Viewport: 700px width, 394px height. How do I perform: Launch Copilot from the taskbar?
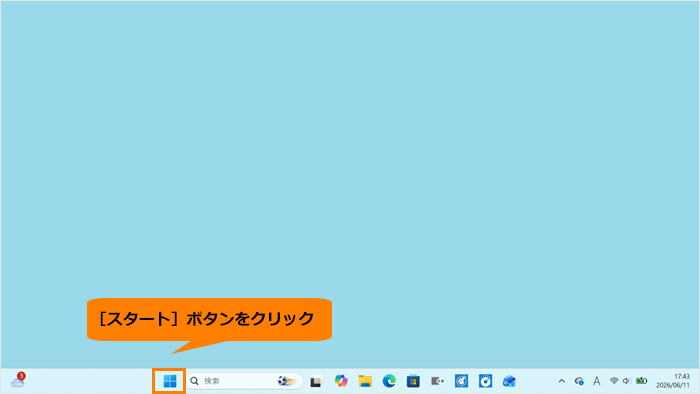coord(341,381)
